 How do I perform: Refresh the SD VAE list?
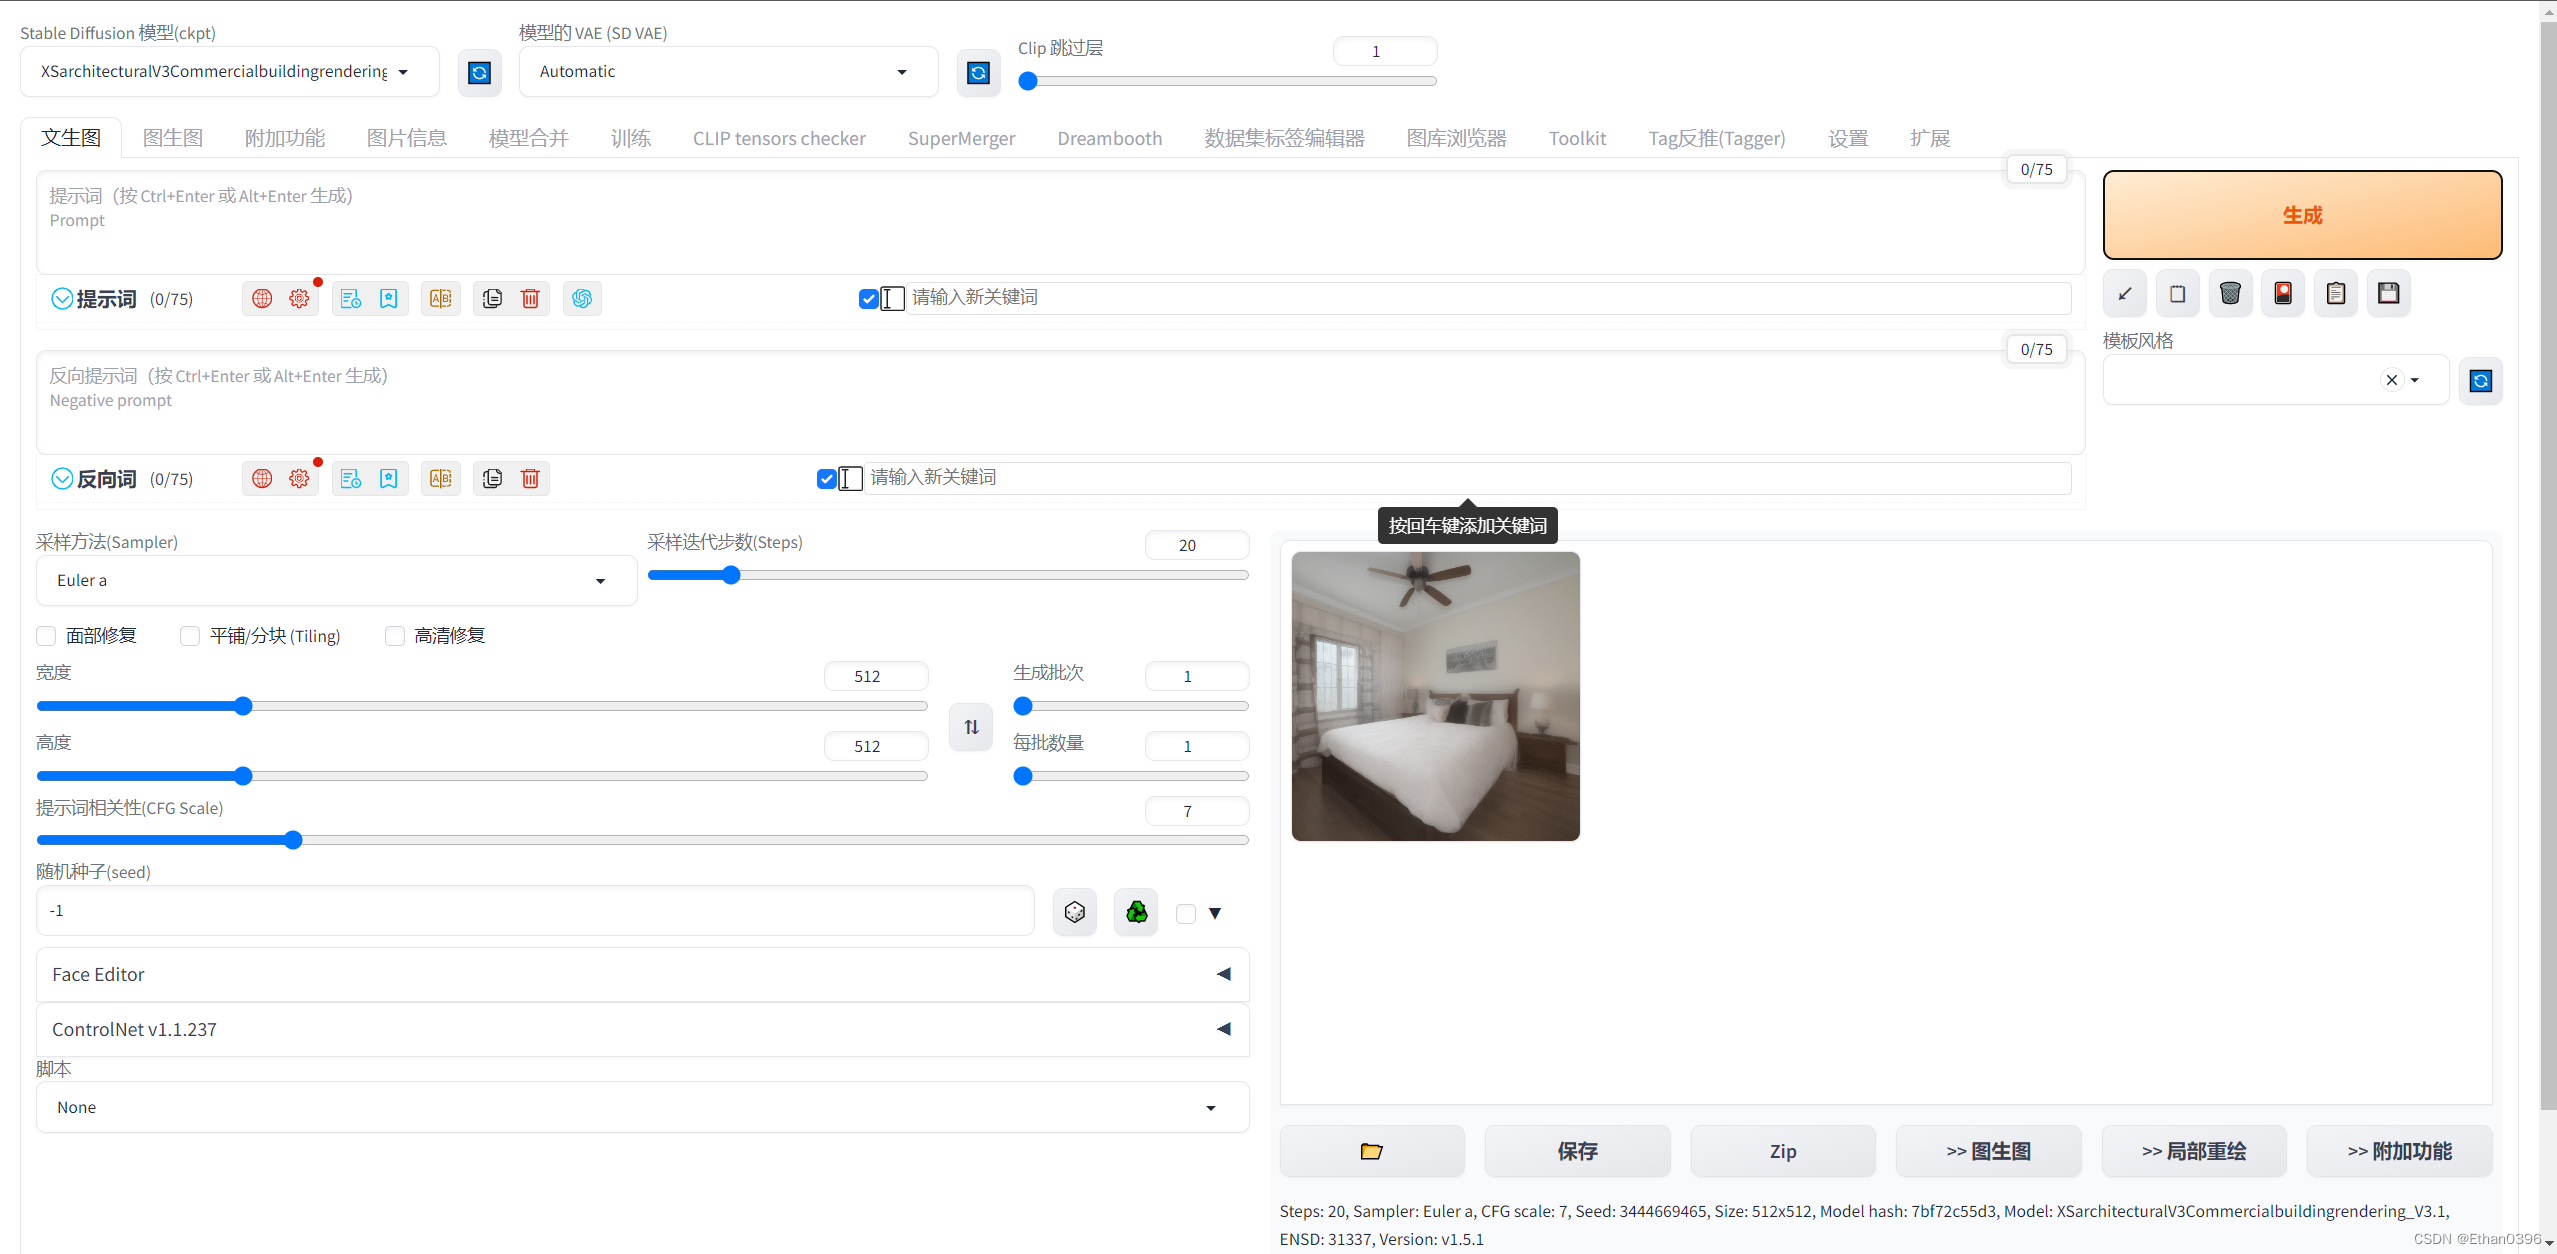coord(978,73)
